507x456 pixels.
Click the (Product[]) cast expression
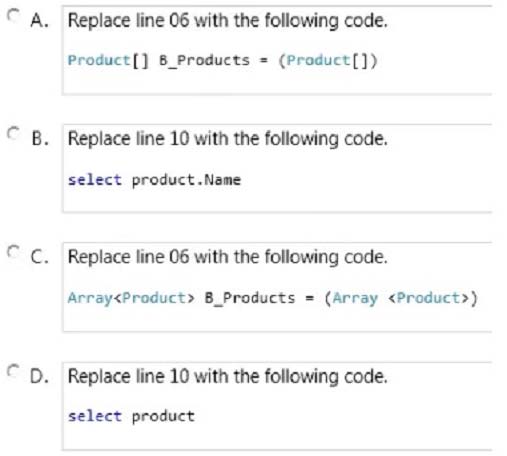coord(328,61)
